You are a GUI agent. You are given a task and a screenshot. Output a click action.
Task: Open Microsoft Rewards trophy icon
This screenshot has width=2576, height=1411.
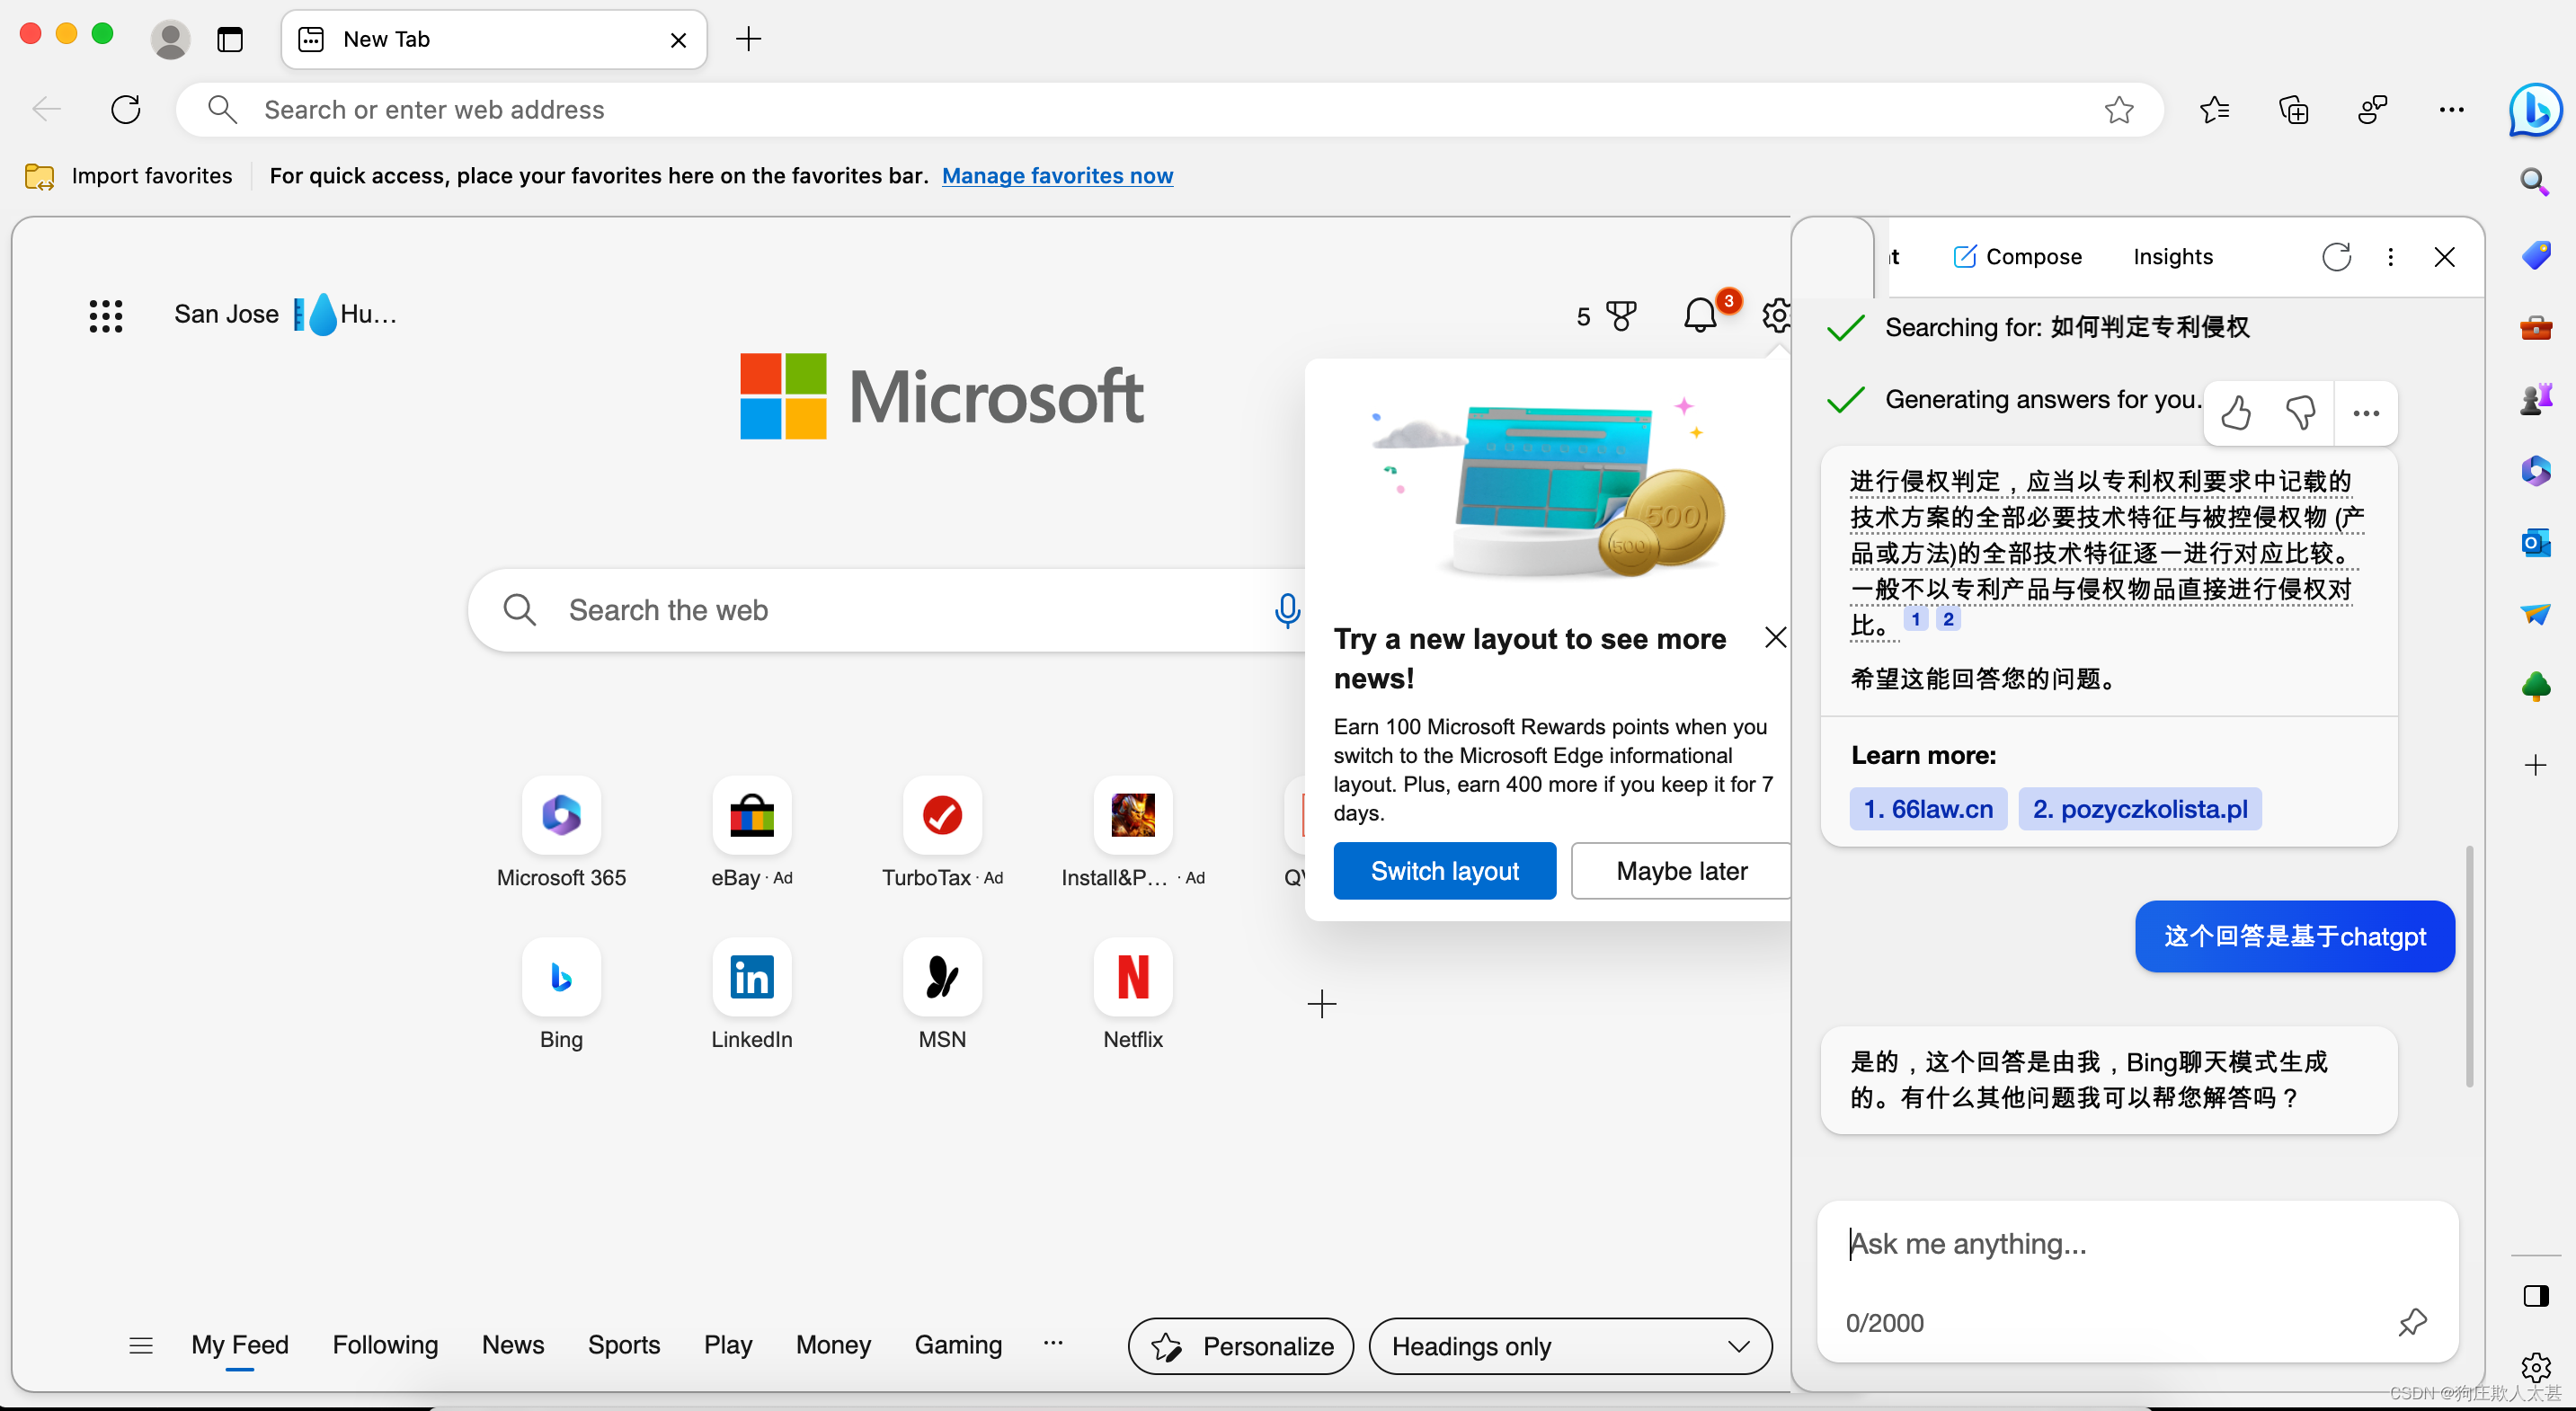tap(1621, 316)
